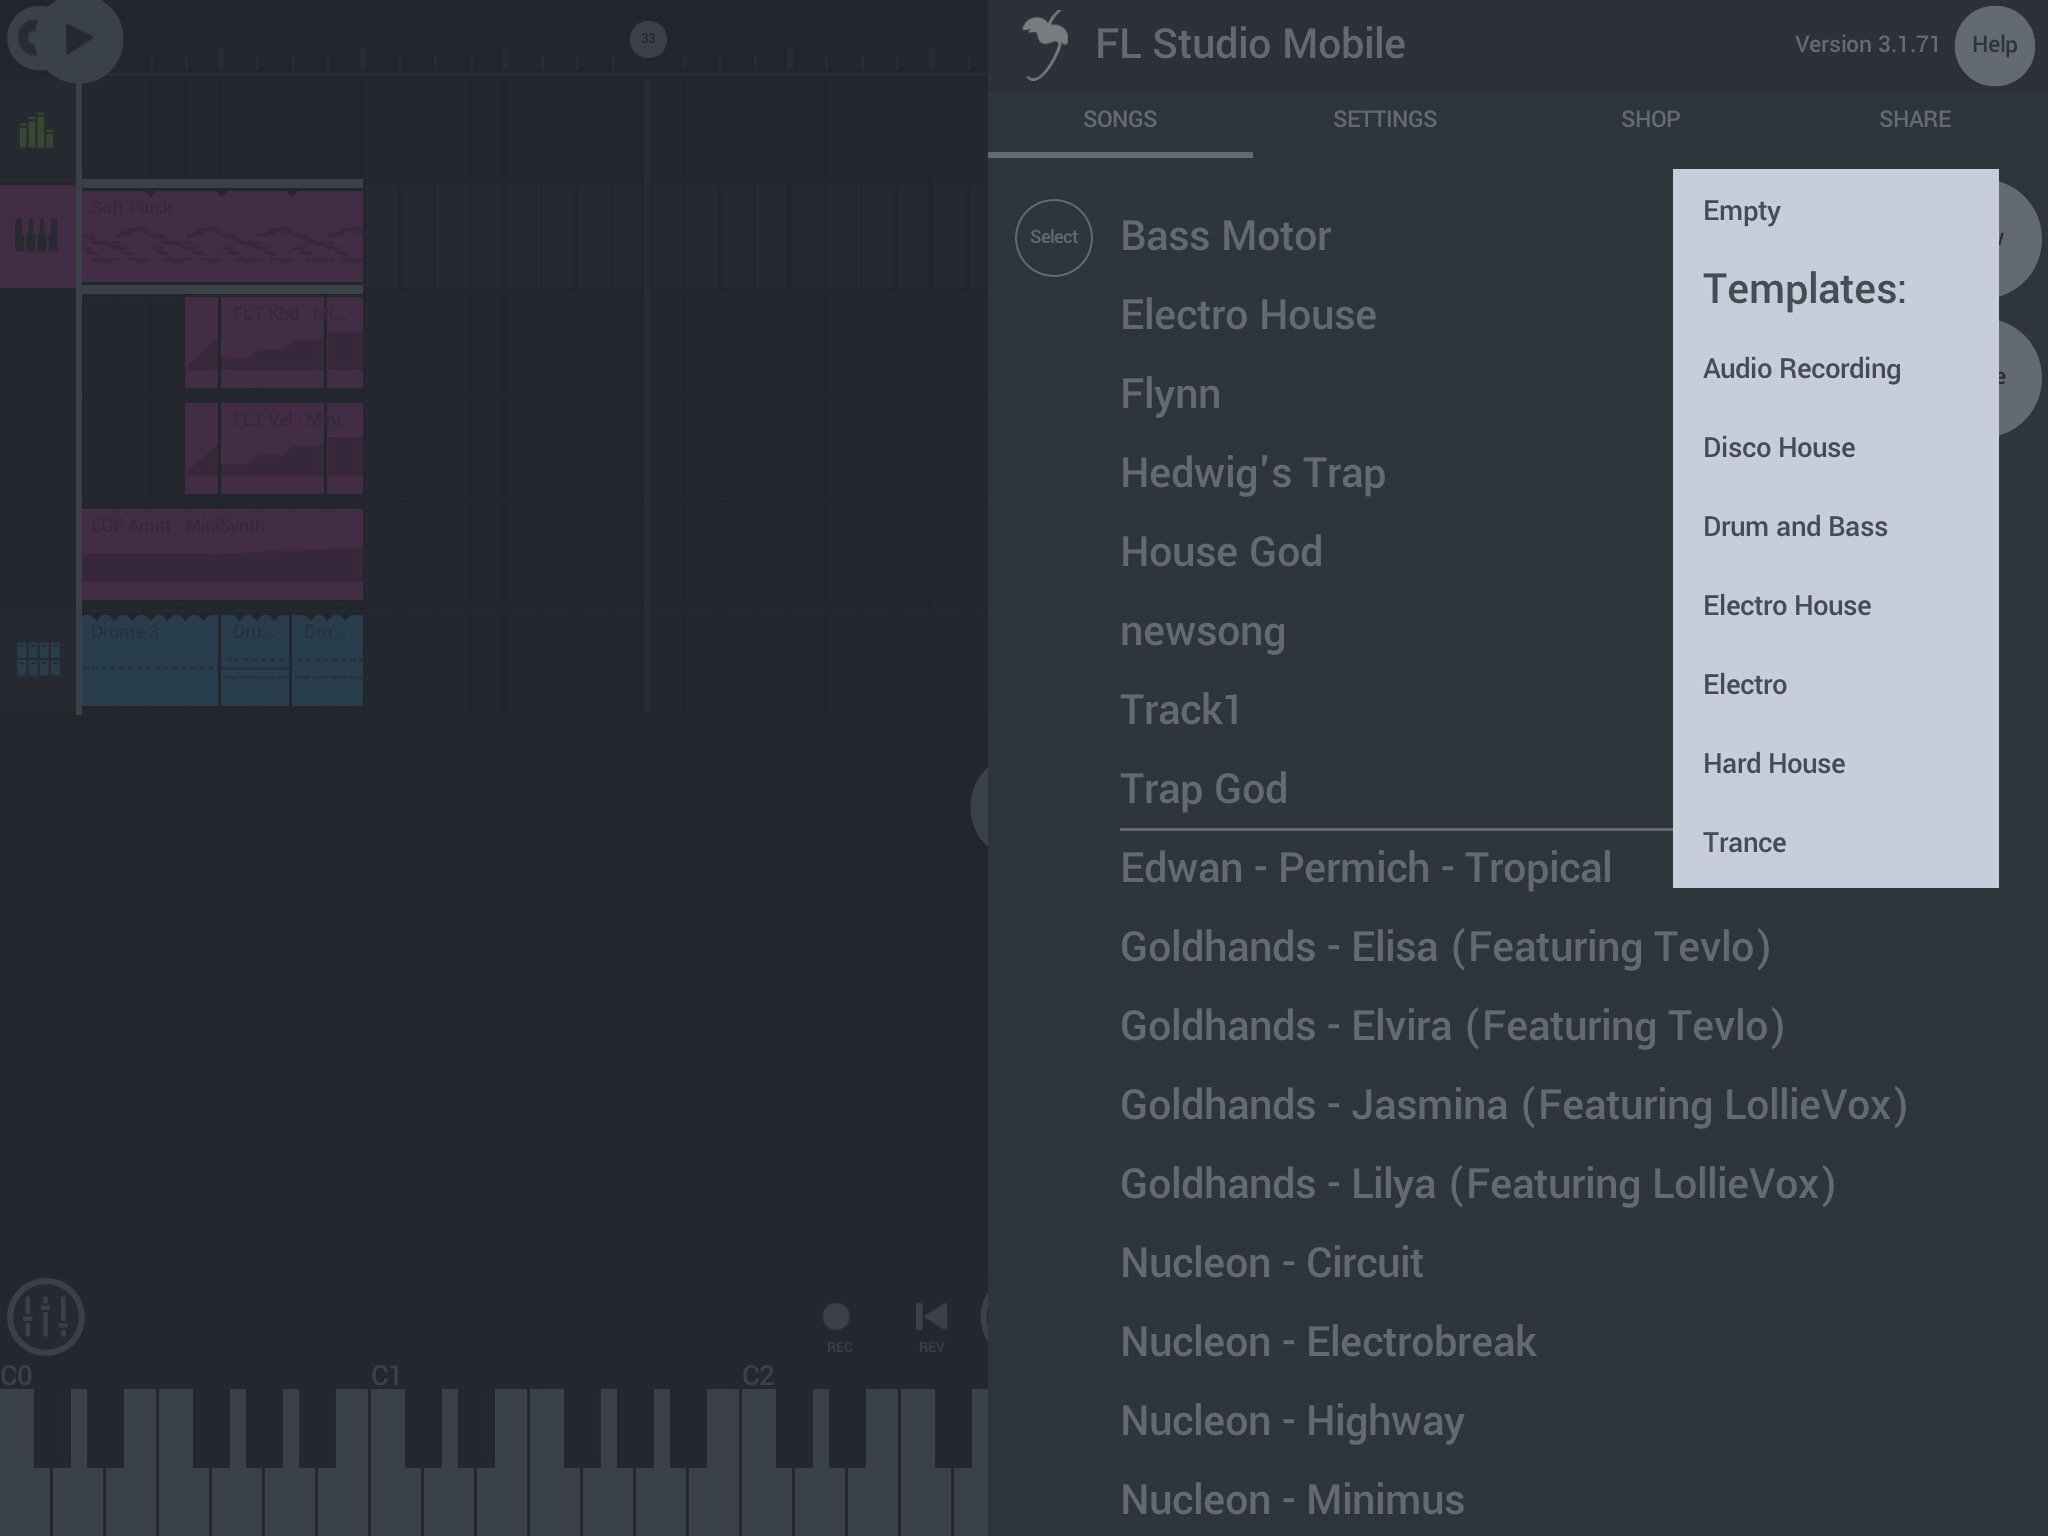Select the piano keys track icon
The width and height of the screenshot is (2048, 1536).
(x=37, y=236)
